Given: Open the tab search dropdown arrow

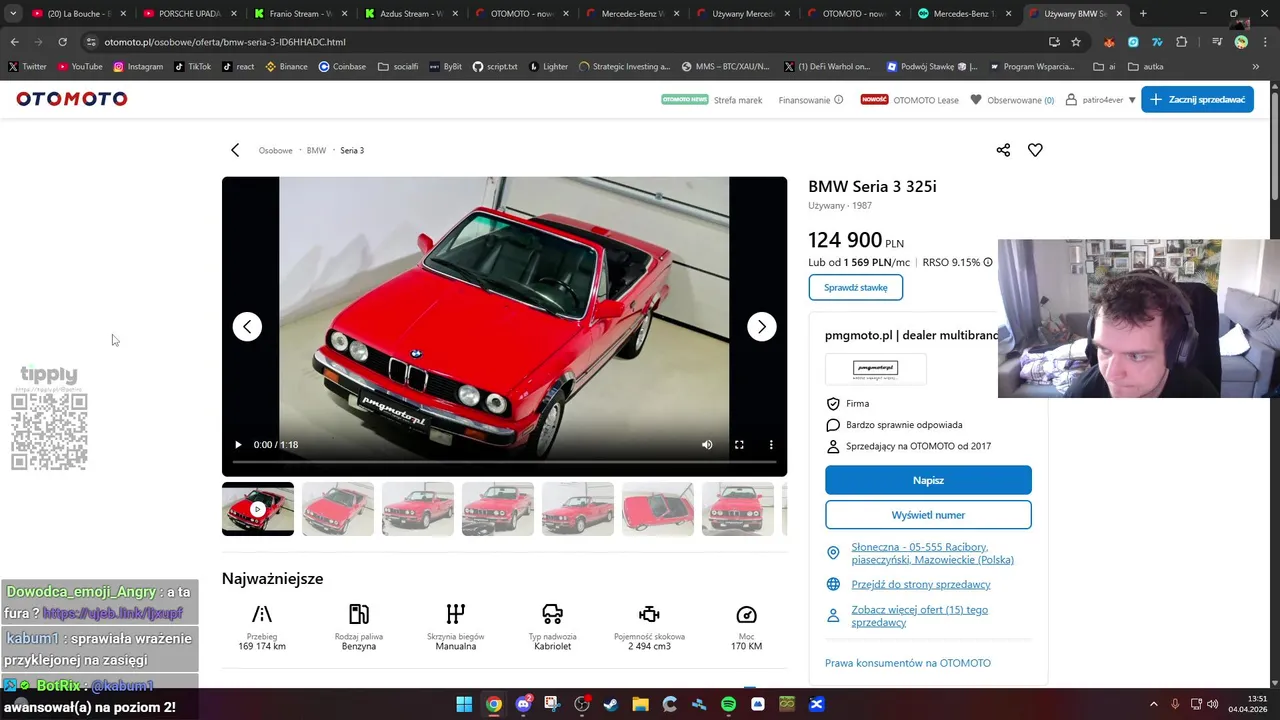Looking at the screenshot, I should pyautogui.click(x=13, y=14).
